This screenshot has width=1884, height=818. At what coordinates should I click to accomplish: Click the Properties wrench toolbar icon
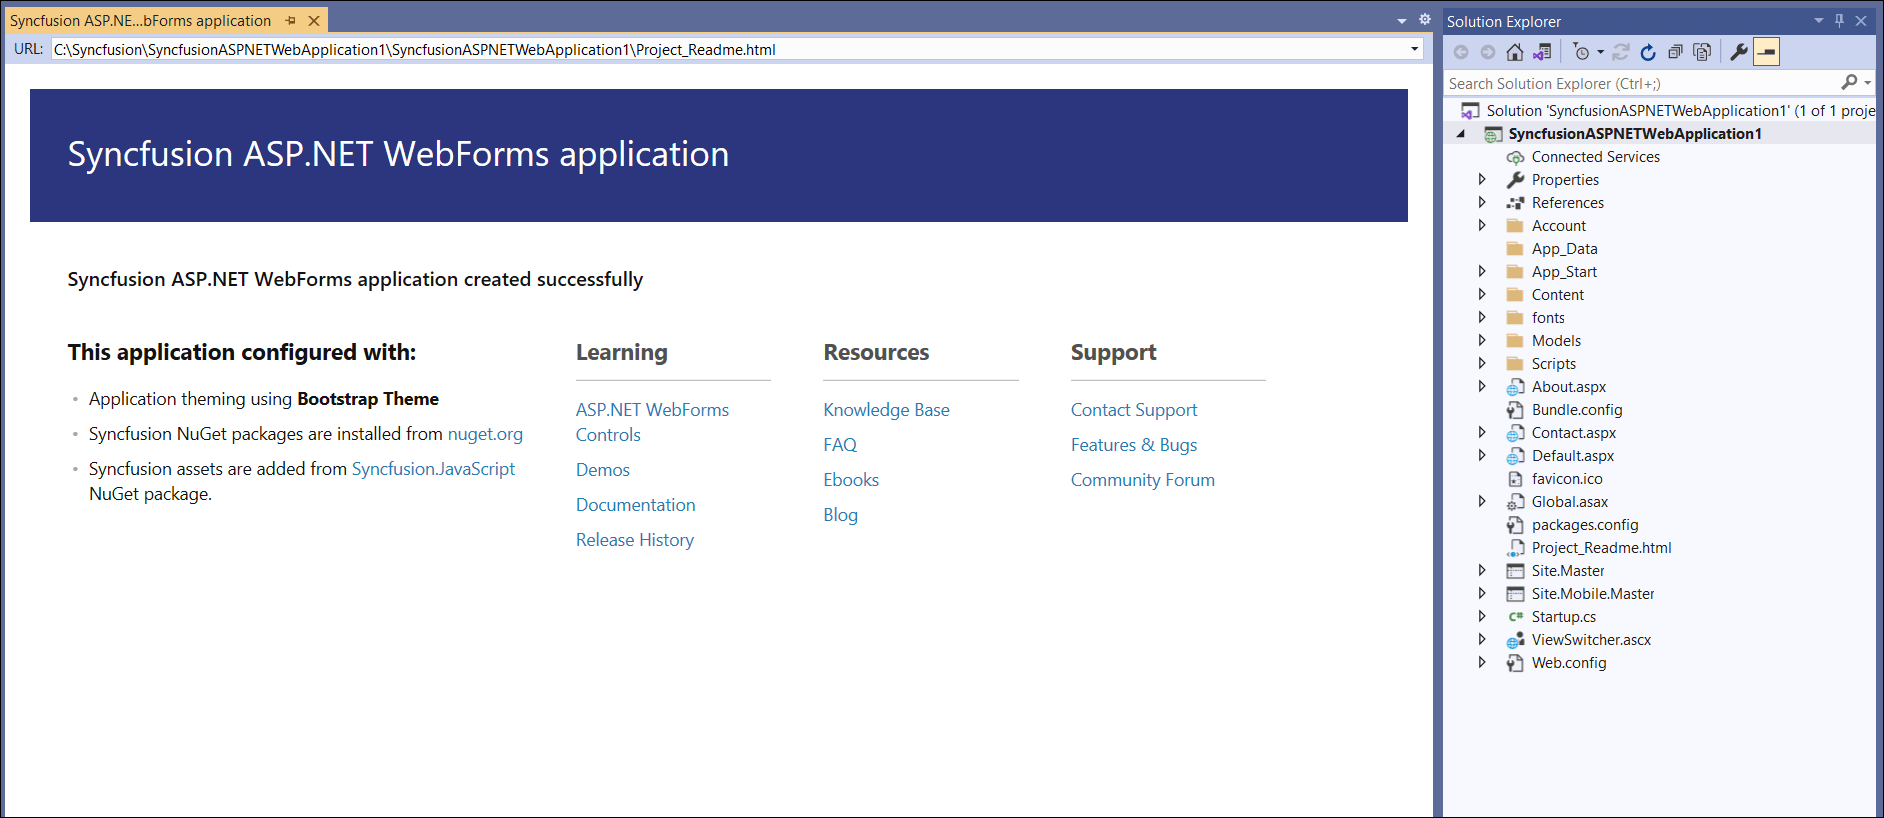tap(1739, 52)
